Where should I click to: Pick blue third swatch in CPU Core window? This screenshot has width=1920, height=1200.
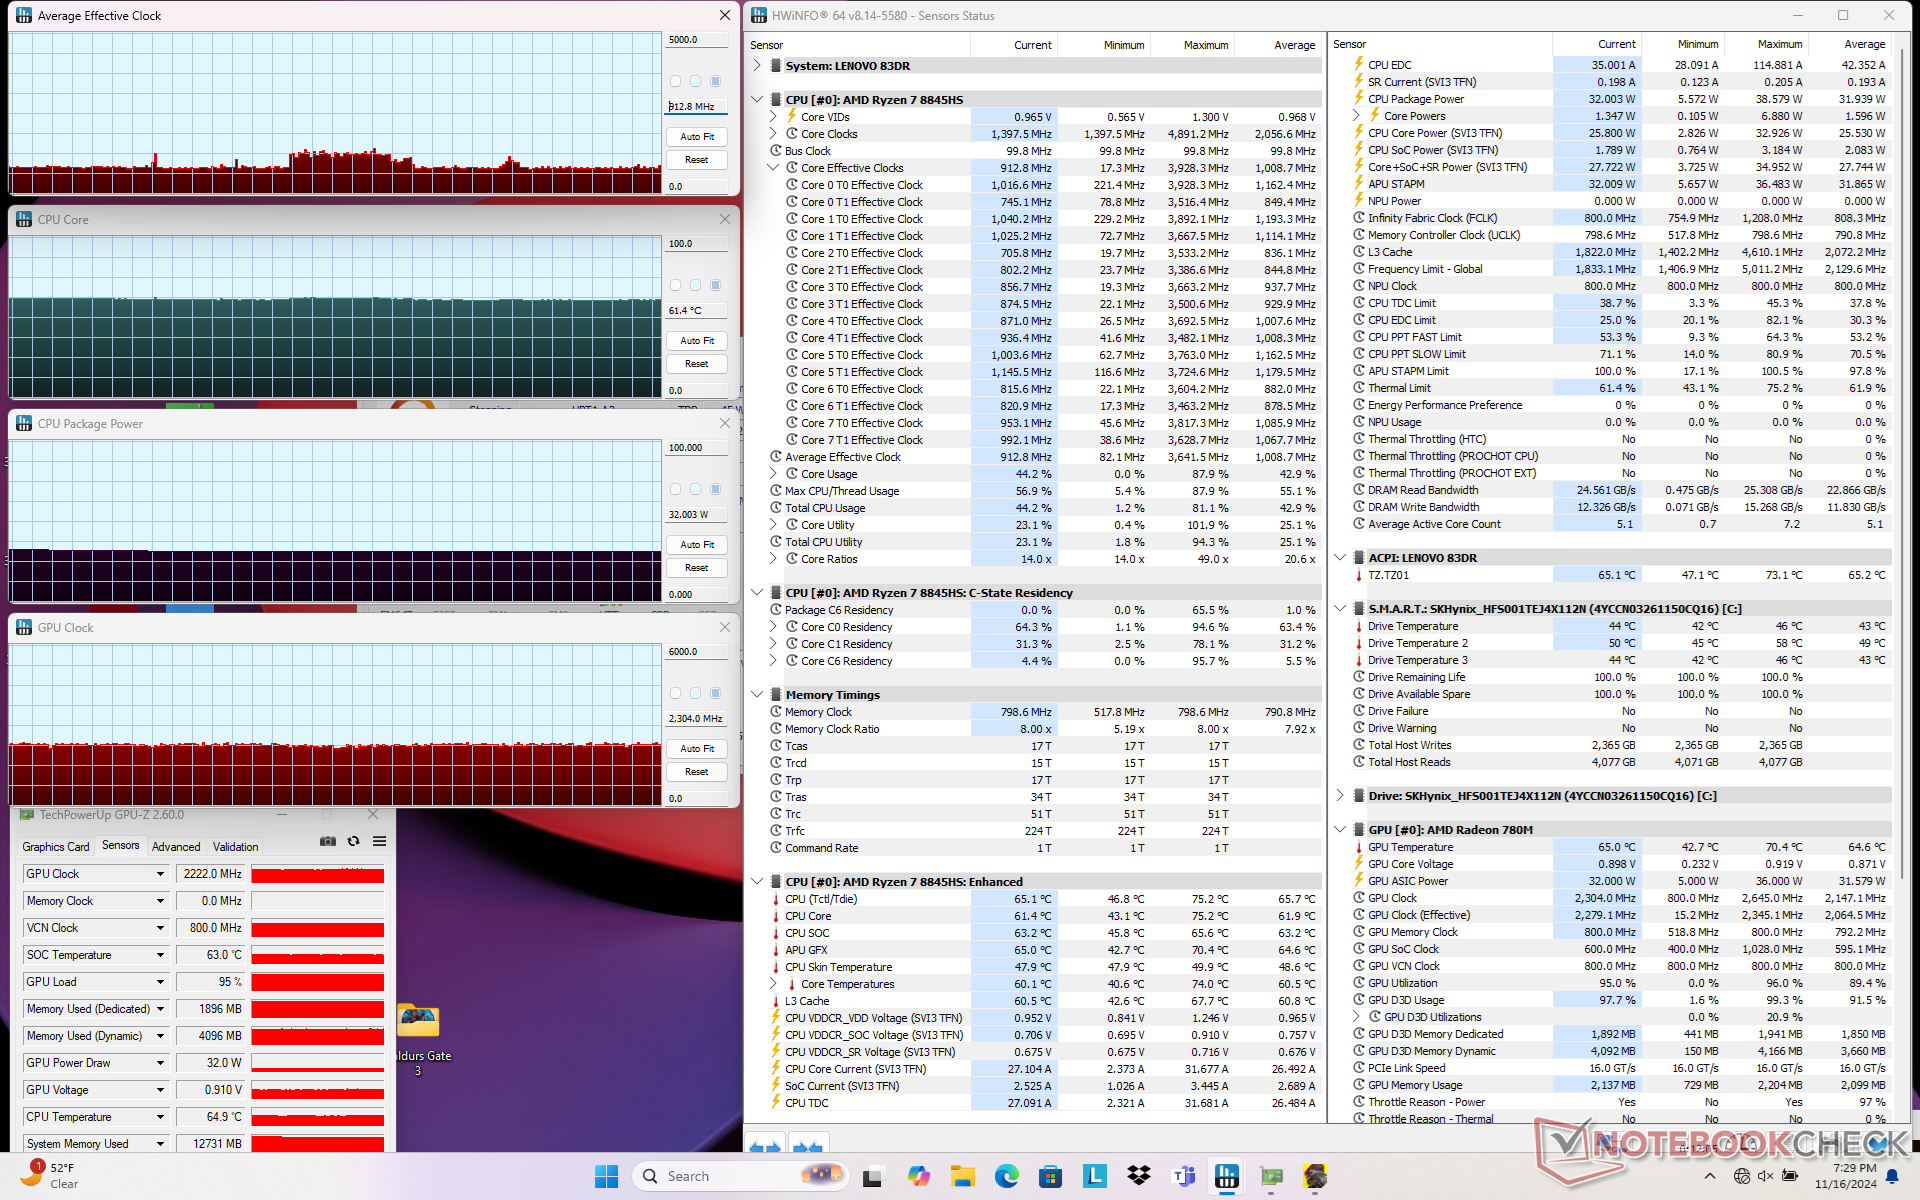[x=716, y=285]
